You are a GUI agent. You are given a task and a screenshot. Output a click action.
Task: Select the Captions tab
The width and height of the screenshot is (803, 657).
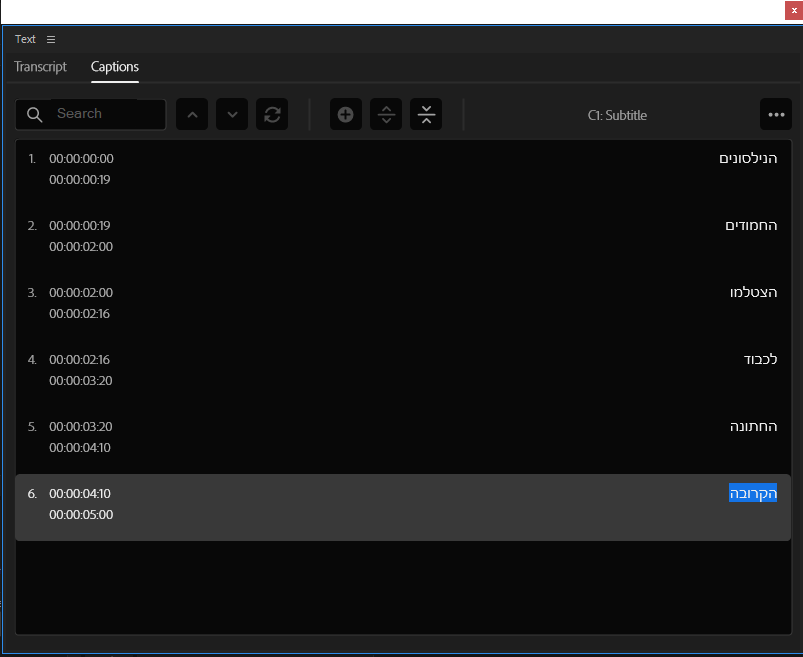click(114, 67)
